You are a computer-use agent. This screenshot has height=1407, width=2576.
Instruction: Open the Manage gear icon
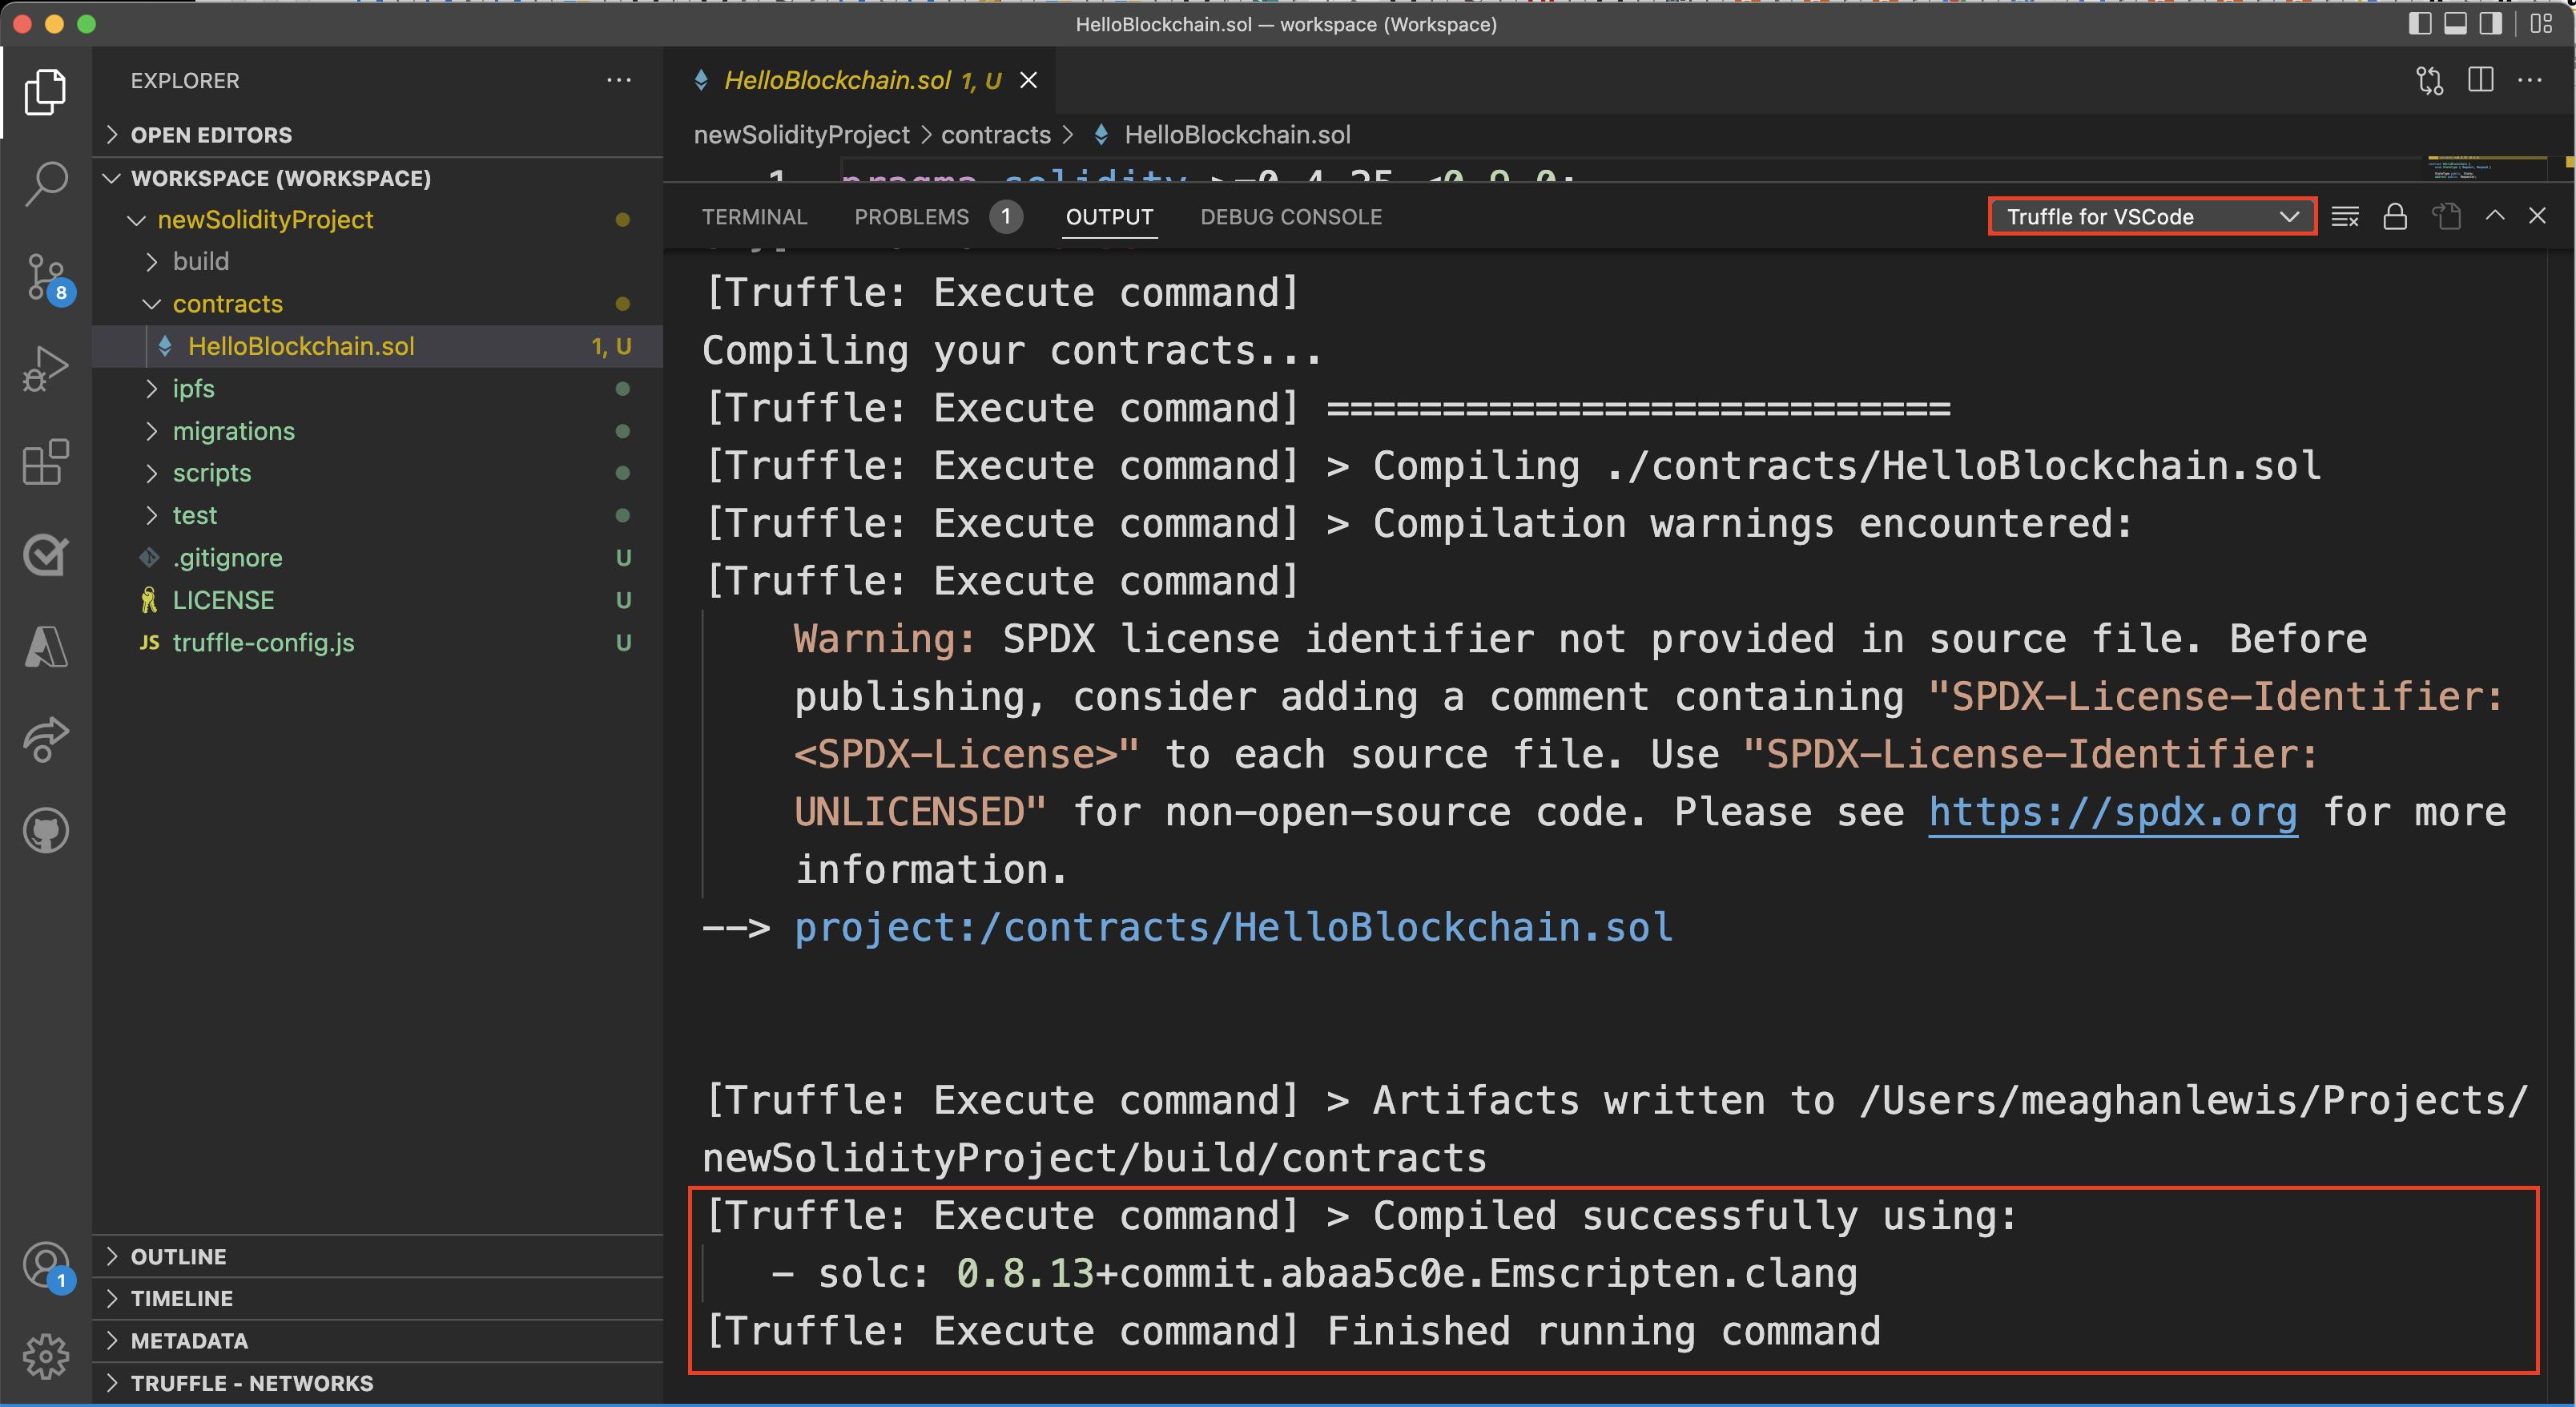pos(45,1357)
